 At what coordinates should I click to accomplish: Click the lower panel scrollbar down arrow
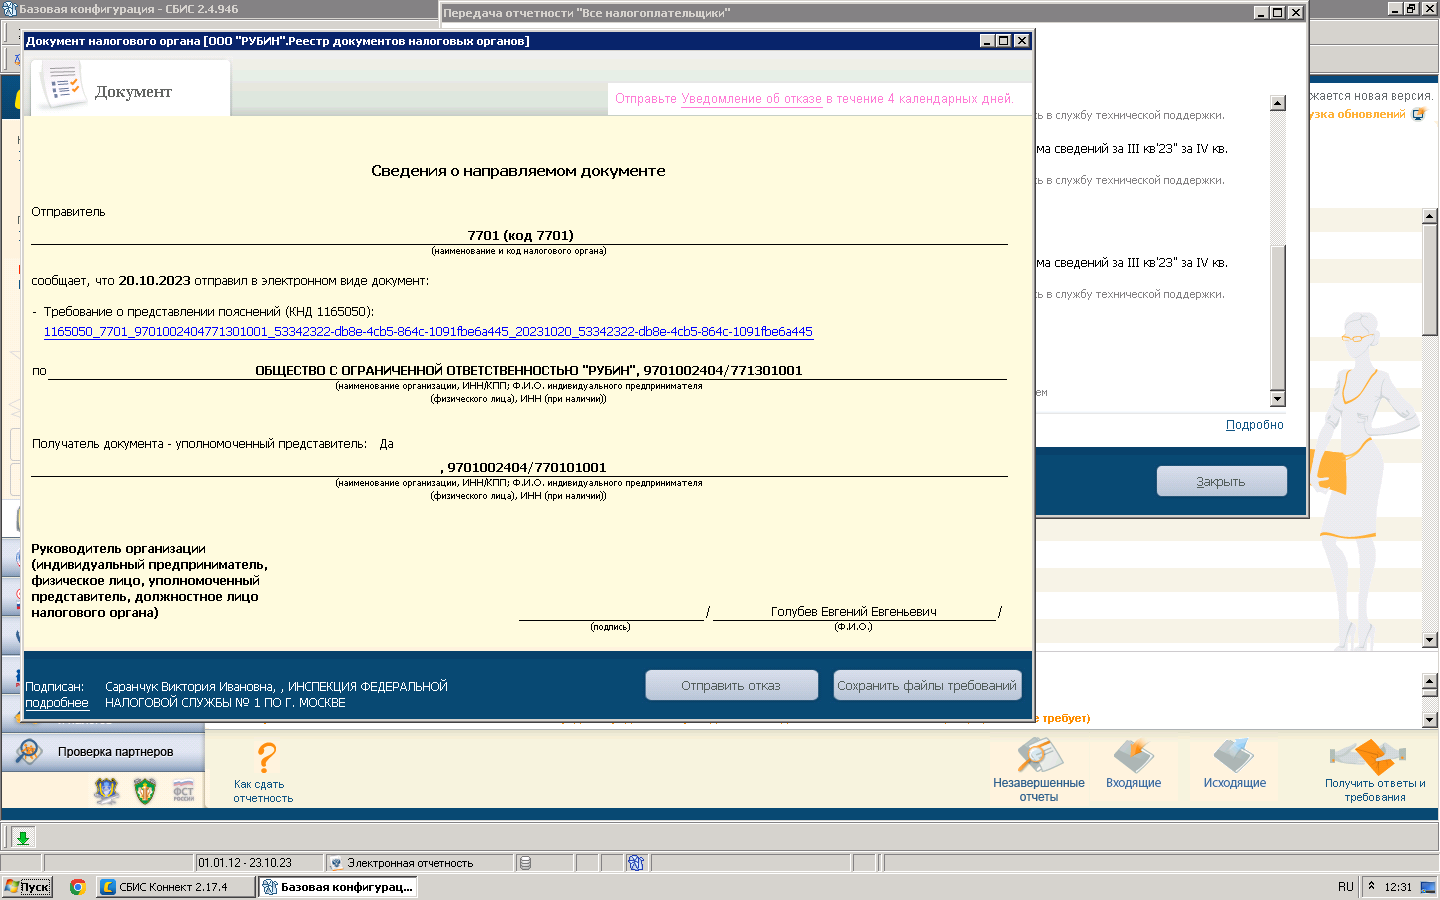[x=1430, y=719]
